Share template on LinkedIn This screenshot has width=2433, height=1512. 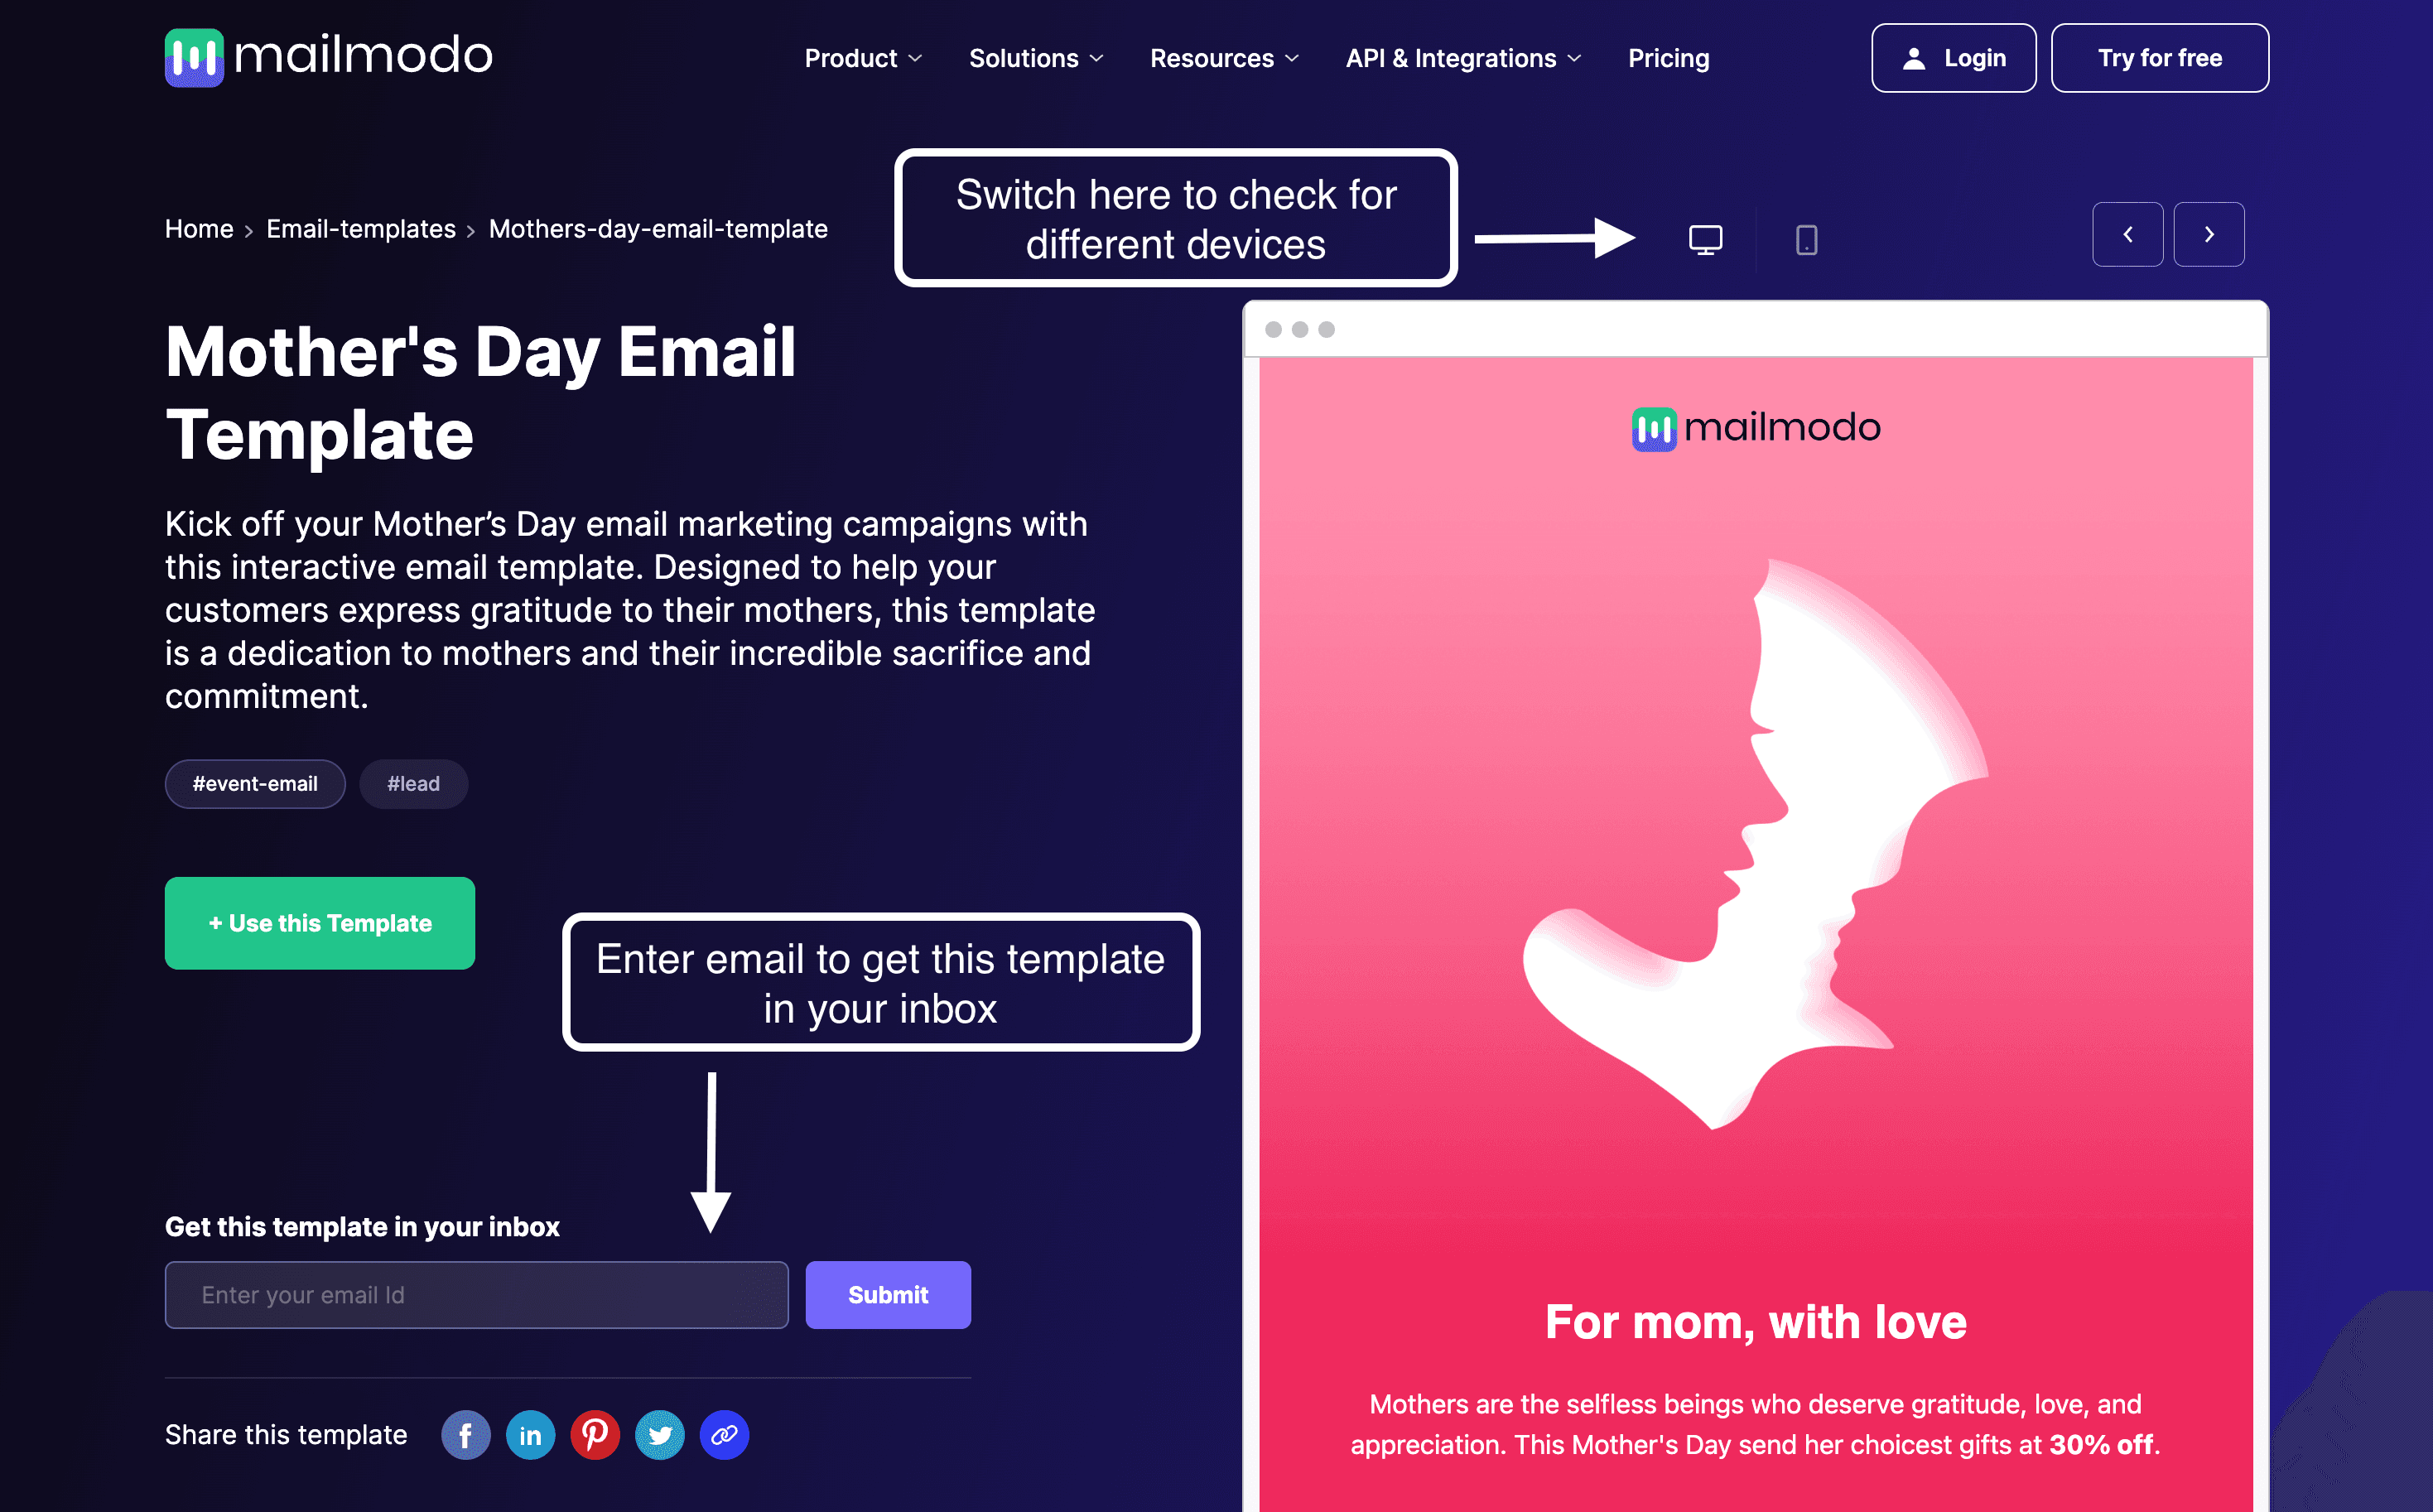click(529, 1433)
